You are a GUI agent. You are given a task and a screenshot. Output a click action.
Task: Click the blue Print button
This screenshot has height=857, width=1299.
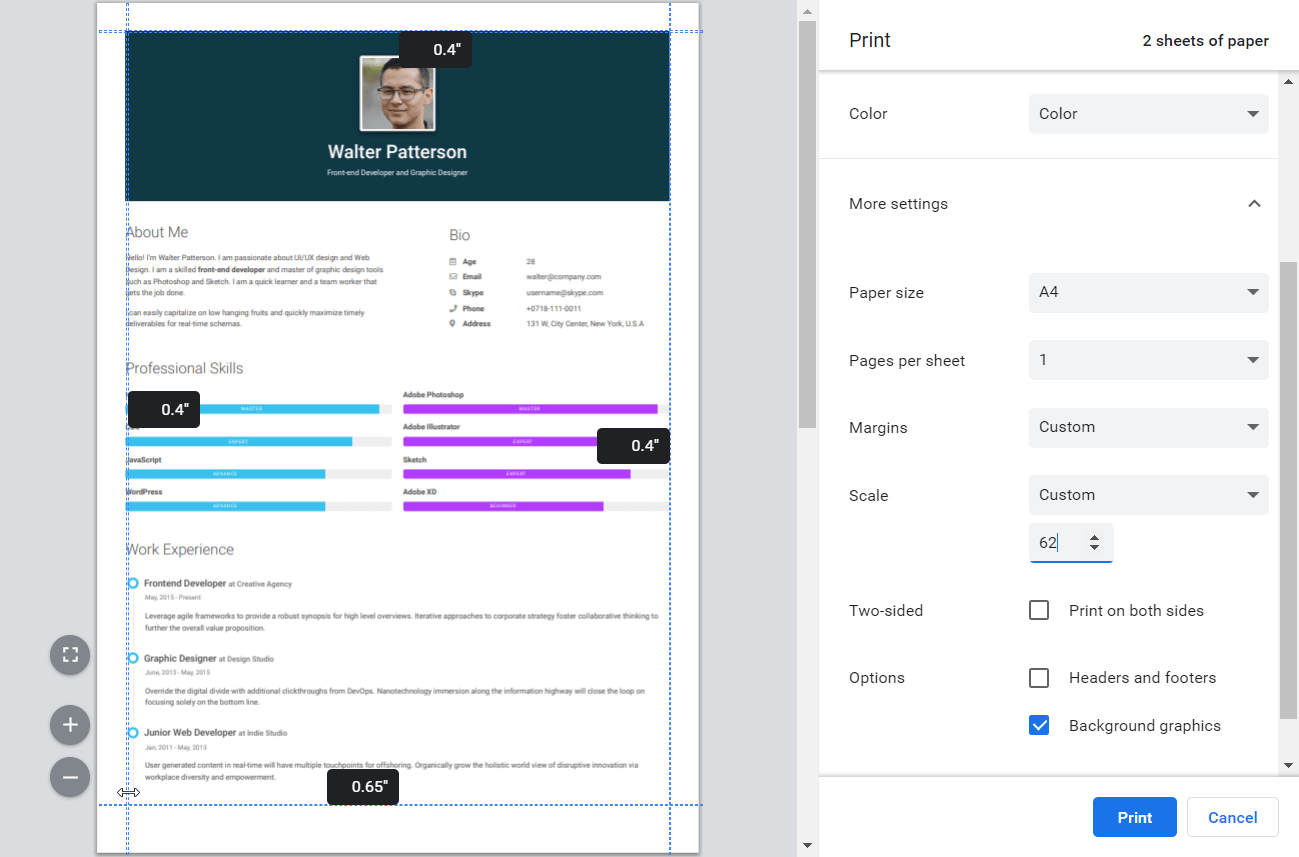[x=1134, y=817]
